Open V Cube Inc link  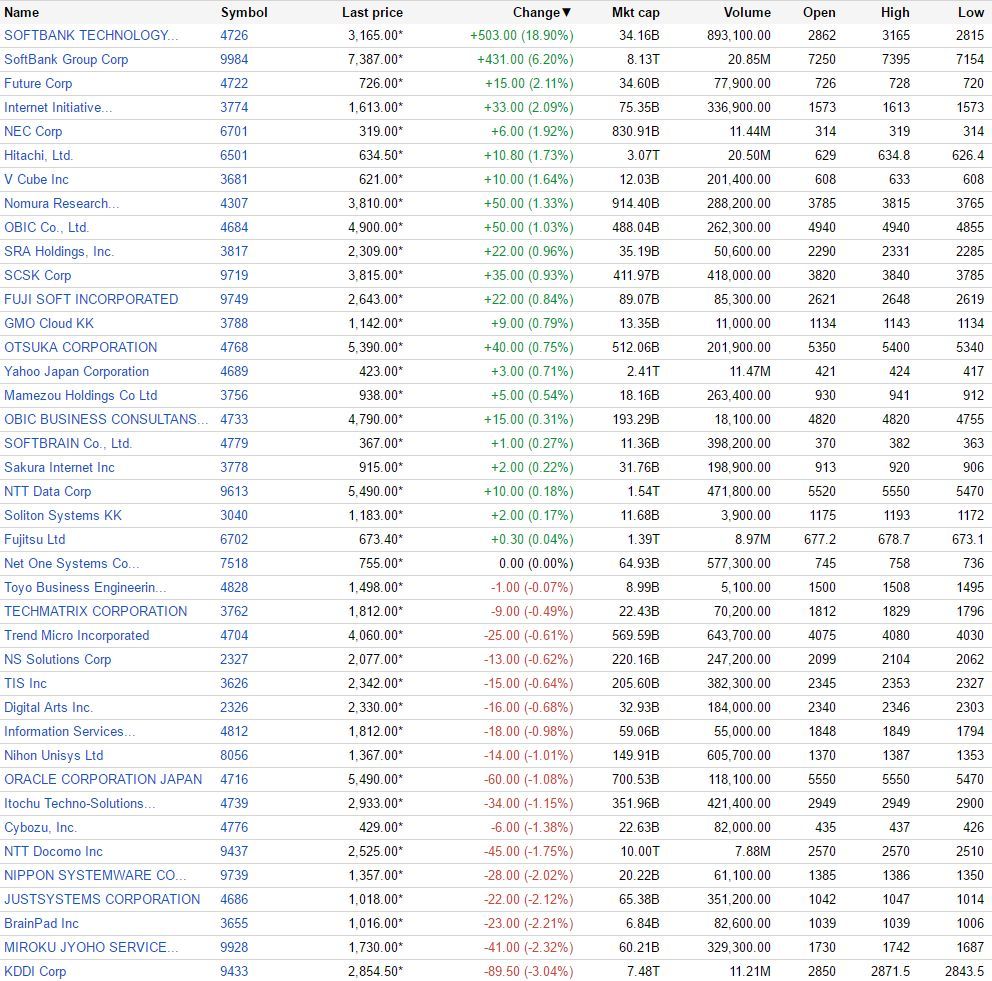tap(36, 180)
